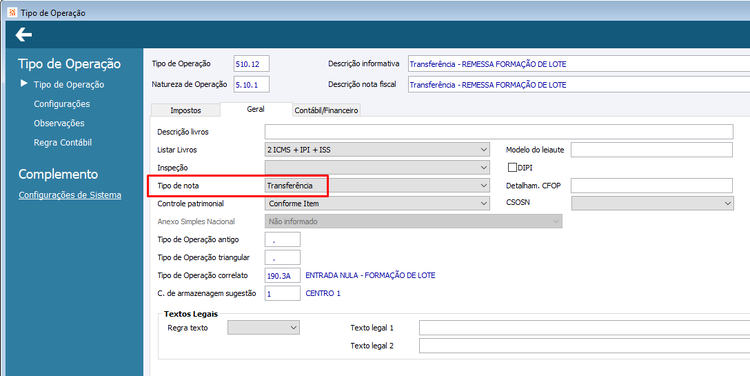Toggle the DIPI checkbox
The height and width of the screenshot is (376, 750).
(512, 168)
